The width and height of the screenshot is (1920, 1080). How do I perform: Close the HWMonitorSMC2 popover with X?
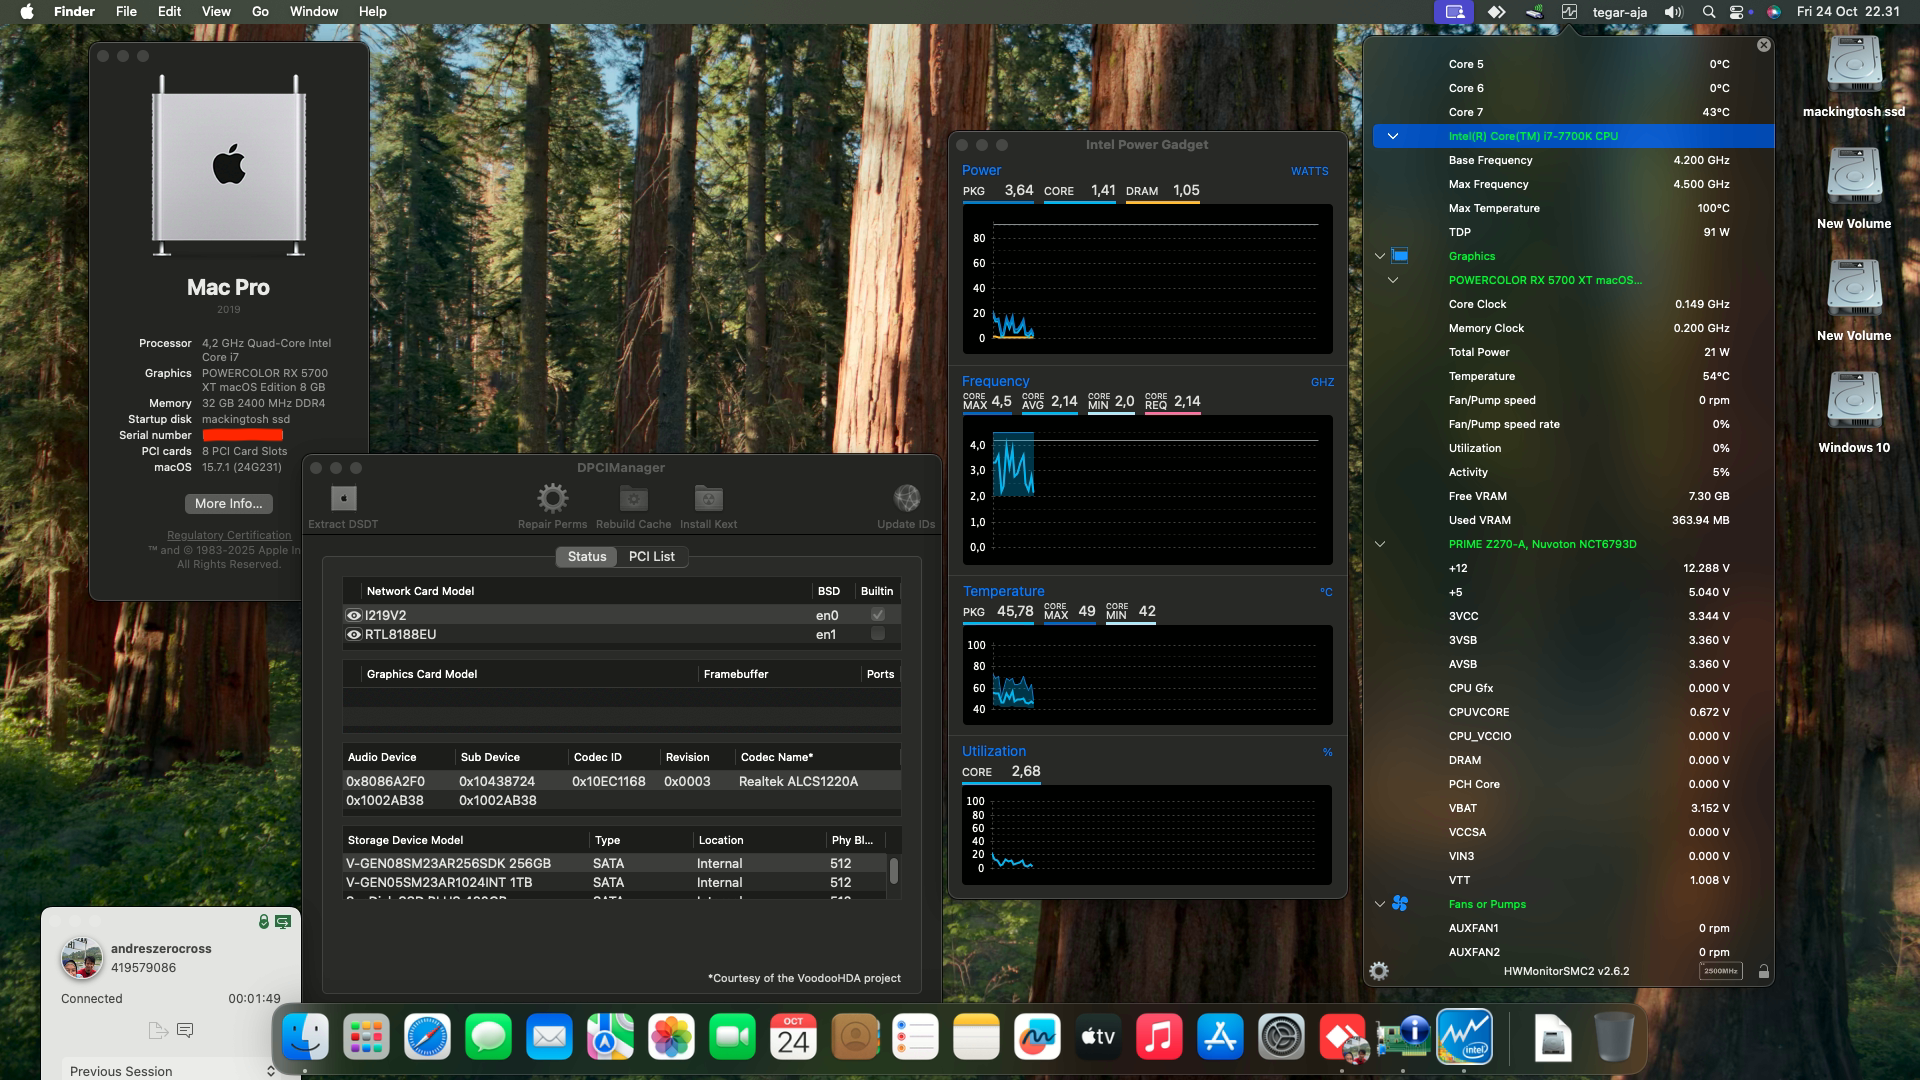[1763, 45]
